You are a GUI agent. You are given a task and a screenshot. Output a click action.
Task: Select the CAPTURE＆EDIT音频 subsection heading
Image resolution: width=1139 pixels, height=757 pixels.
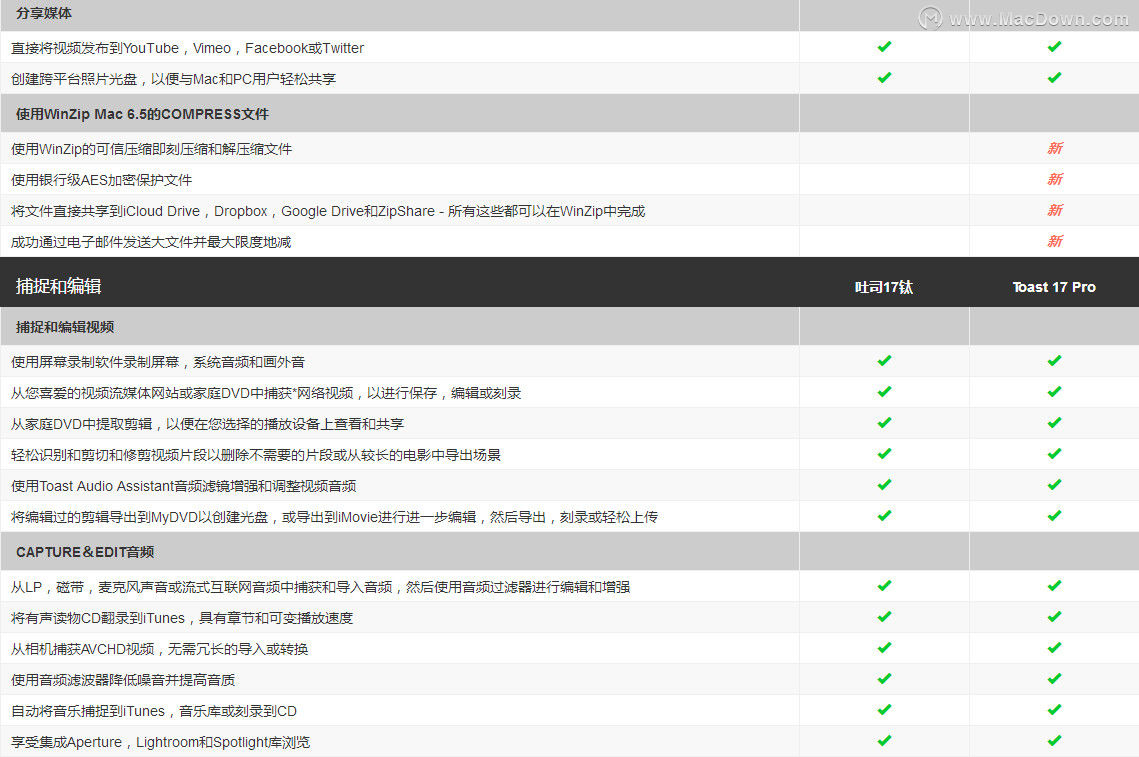[85, 552]
